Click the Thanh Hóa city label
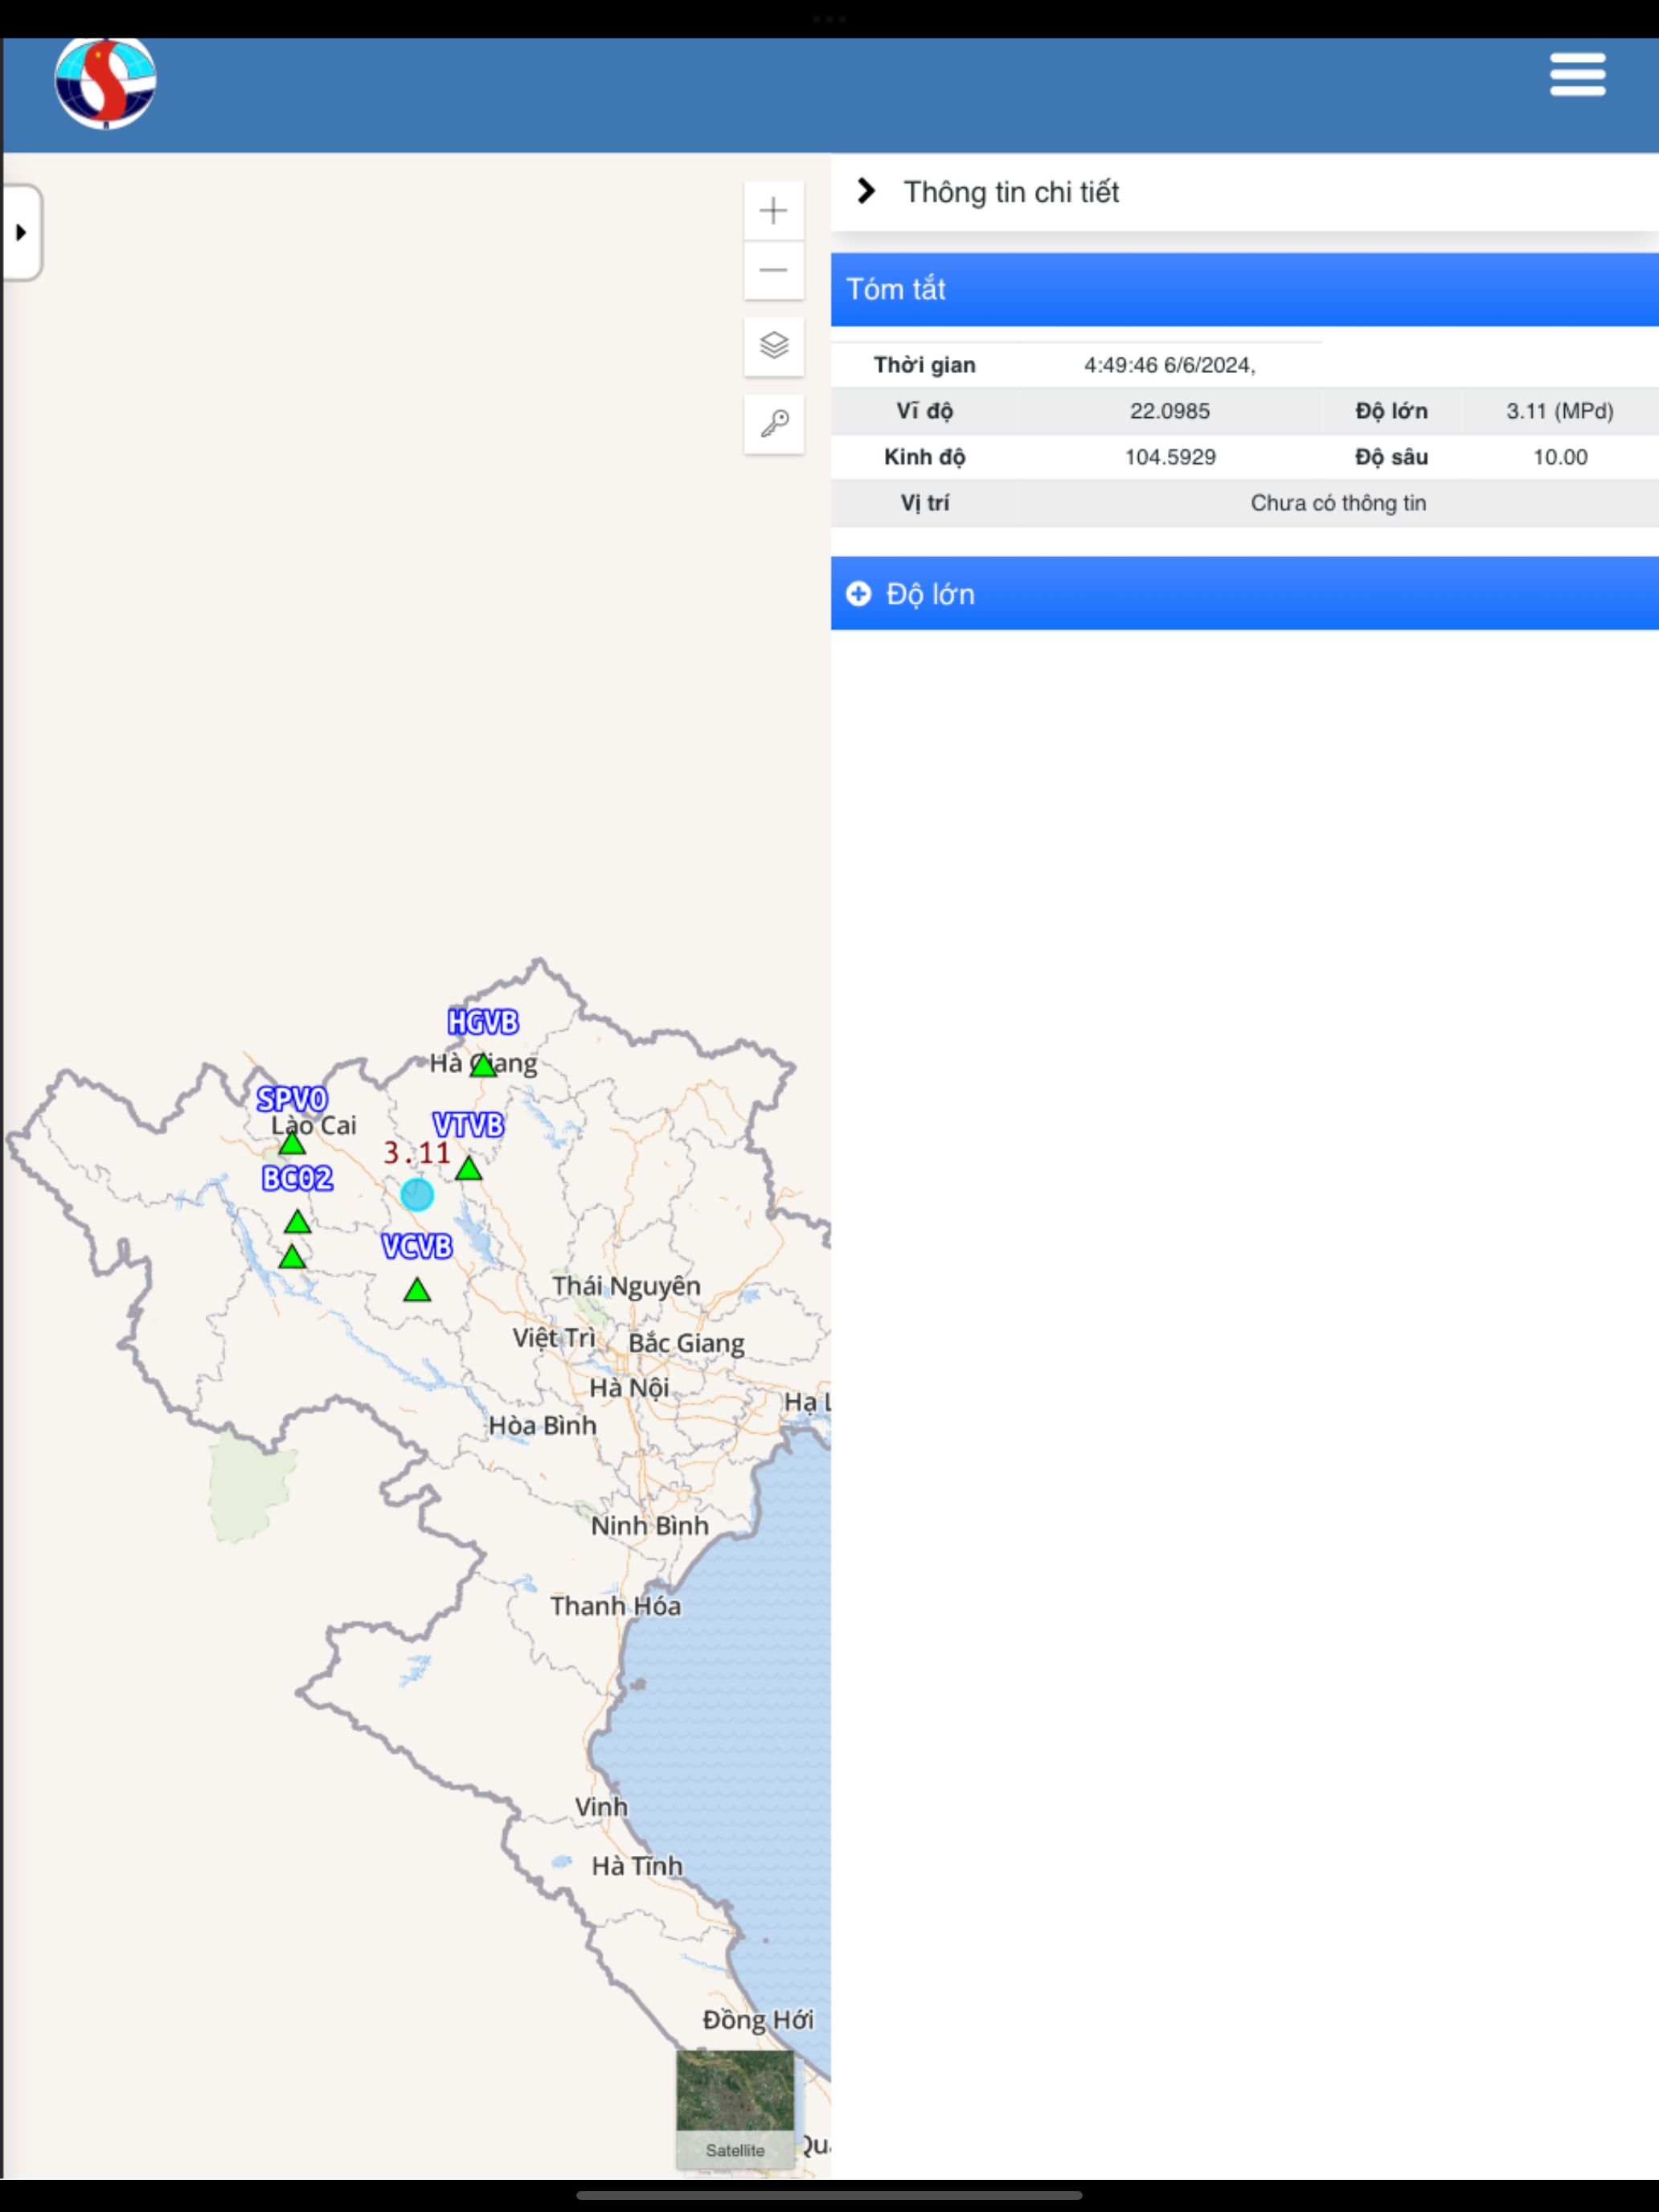Viewport: 1659px width, 2212px height. 615,1606
